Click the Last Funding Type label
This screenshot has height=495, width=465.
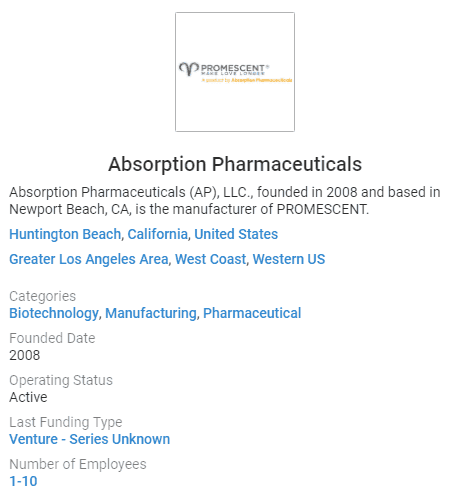pos(66,422)
